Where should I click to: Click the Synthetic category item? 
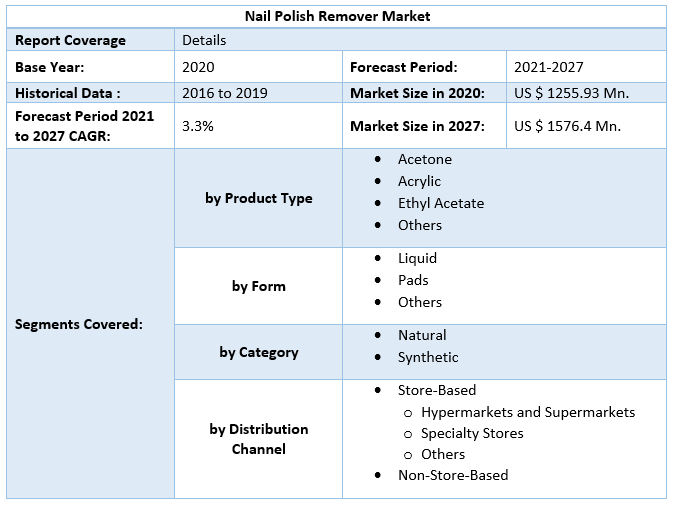428,357
